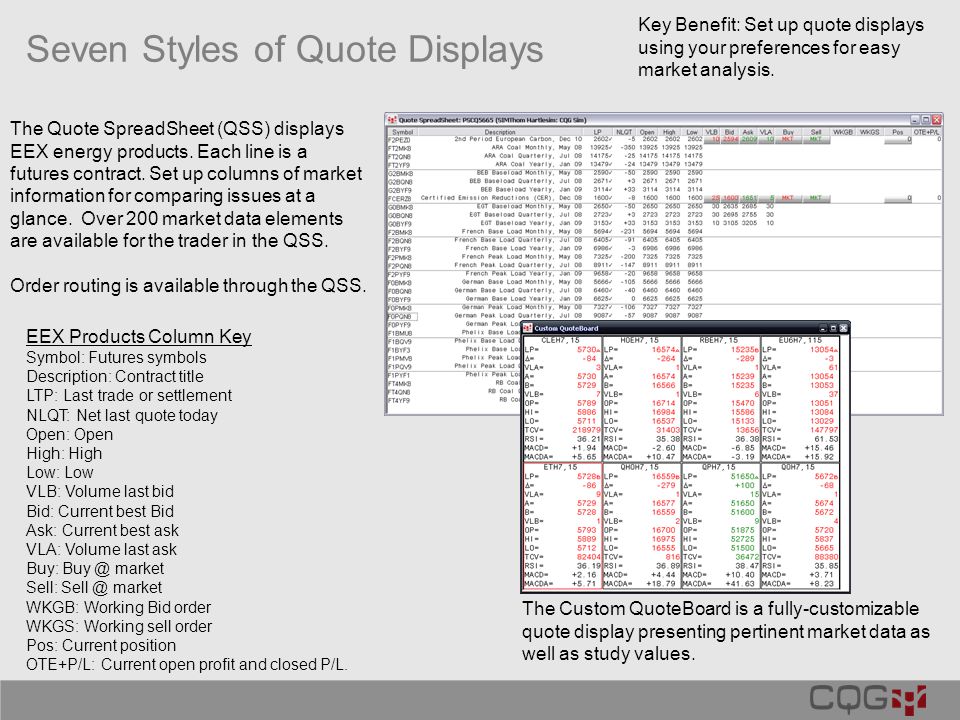
Task: Close the Quote SpreadSheet window
Action: point(937,120)
